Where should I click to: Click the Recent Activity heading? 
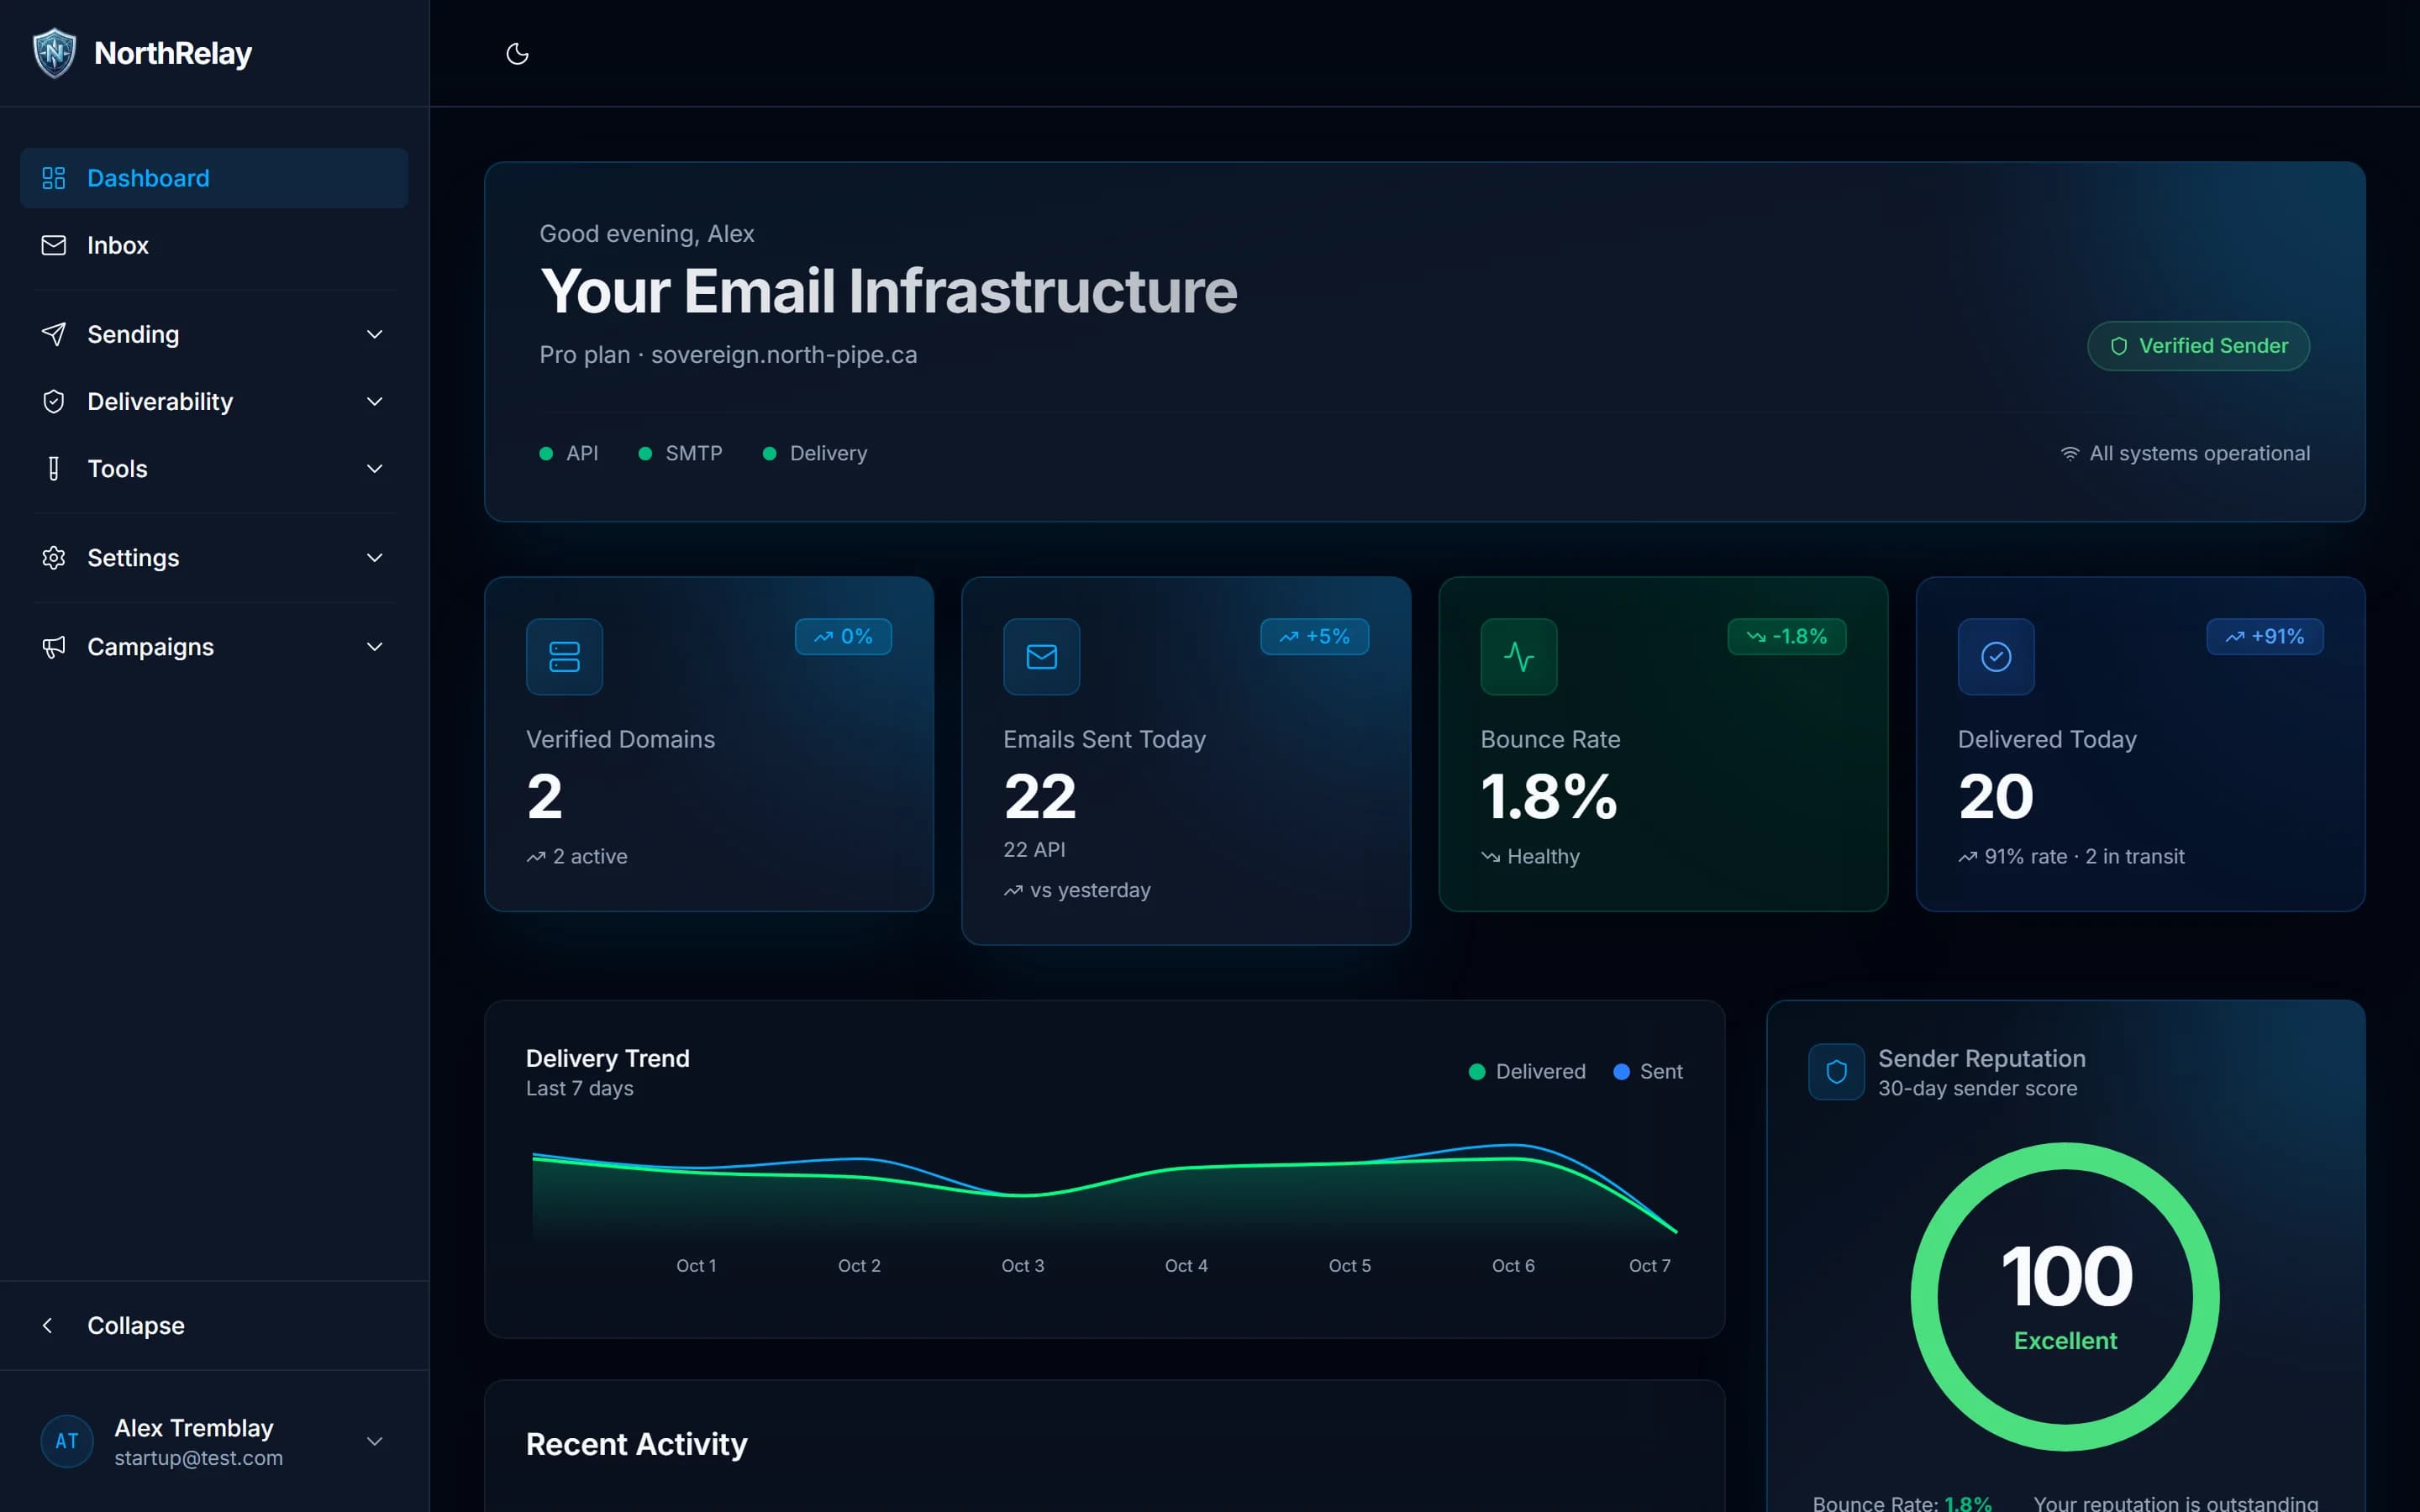[x=636, y=1443]
